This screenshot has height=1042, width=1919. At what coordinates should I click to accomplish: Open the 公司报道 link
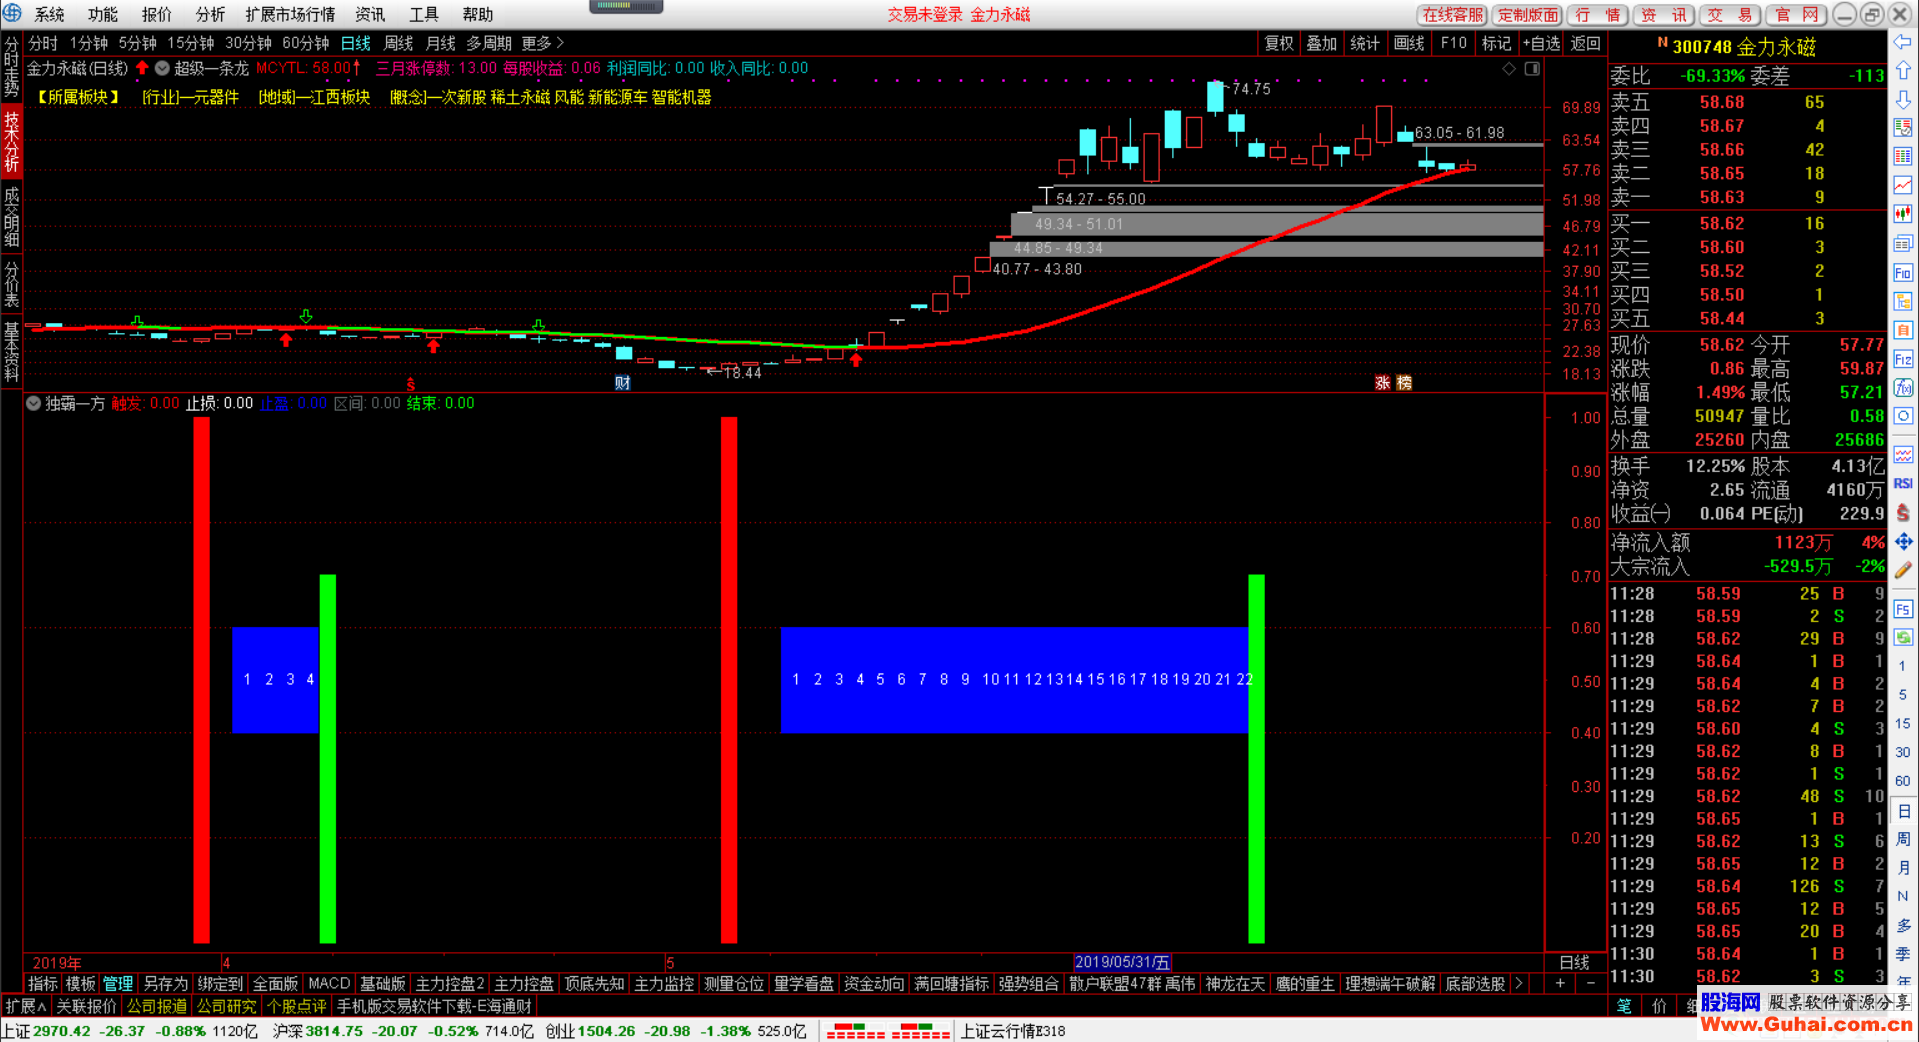pyautogui.click(x=156, y=1006)
